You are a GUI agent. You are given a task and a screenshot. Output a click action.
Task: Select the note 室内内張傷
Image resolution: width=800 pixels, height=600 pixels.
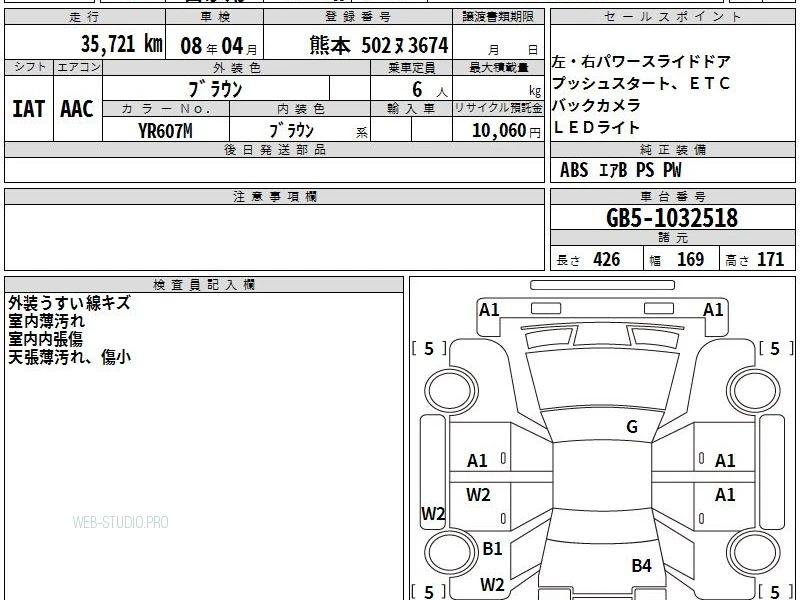point(45,339)
